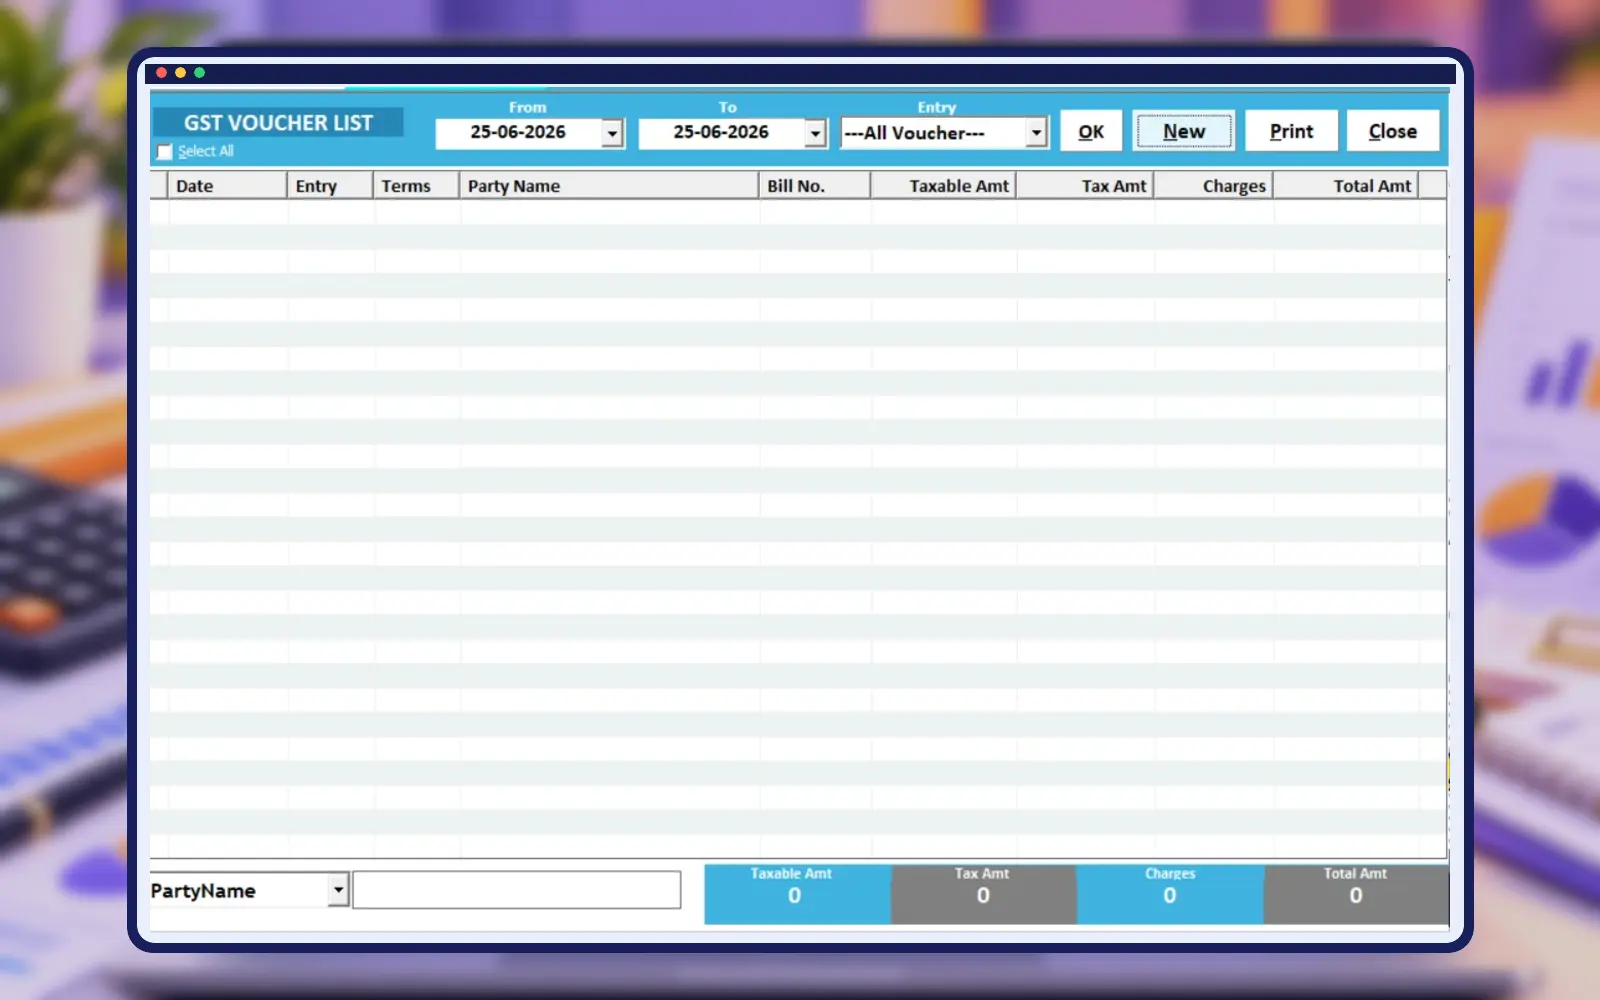Sort by the Date column header
The height and width of the screenshot is (1000, 1600).
coord(227,186)
